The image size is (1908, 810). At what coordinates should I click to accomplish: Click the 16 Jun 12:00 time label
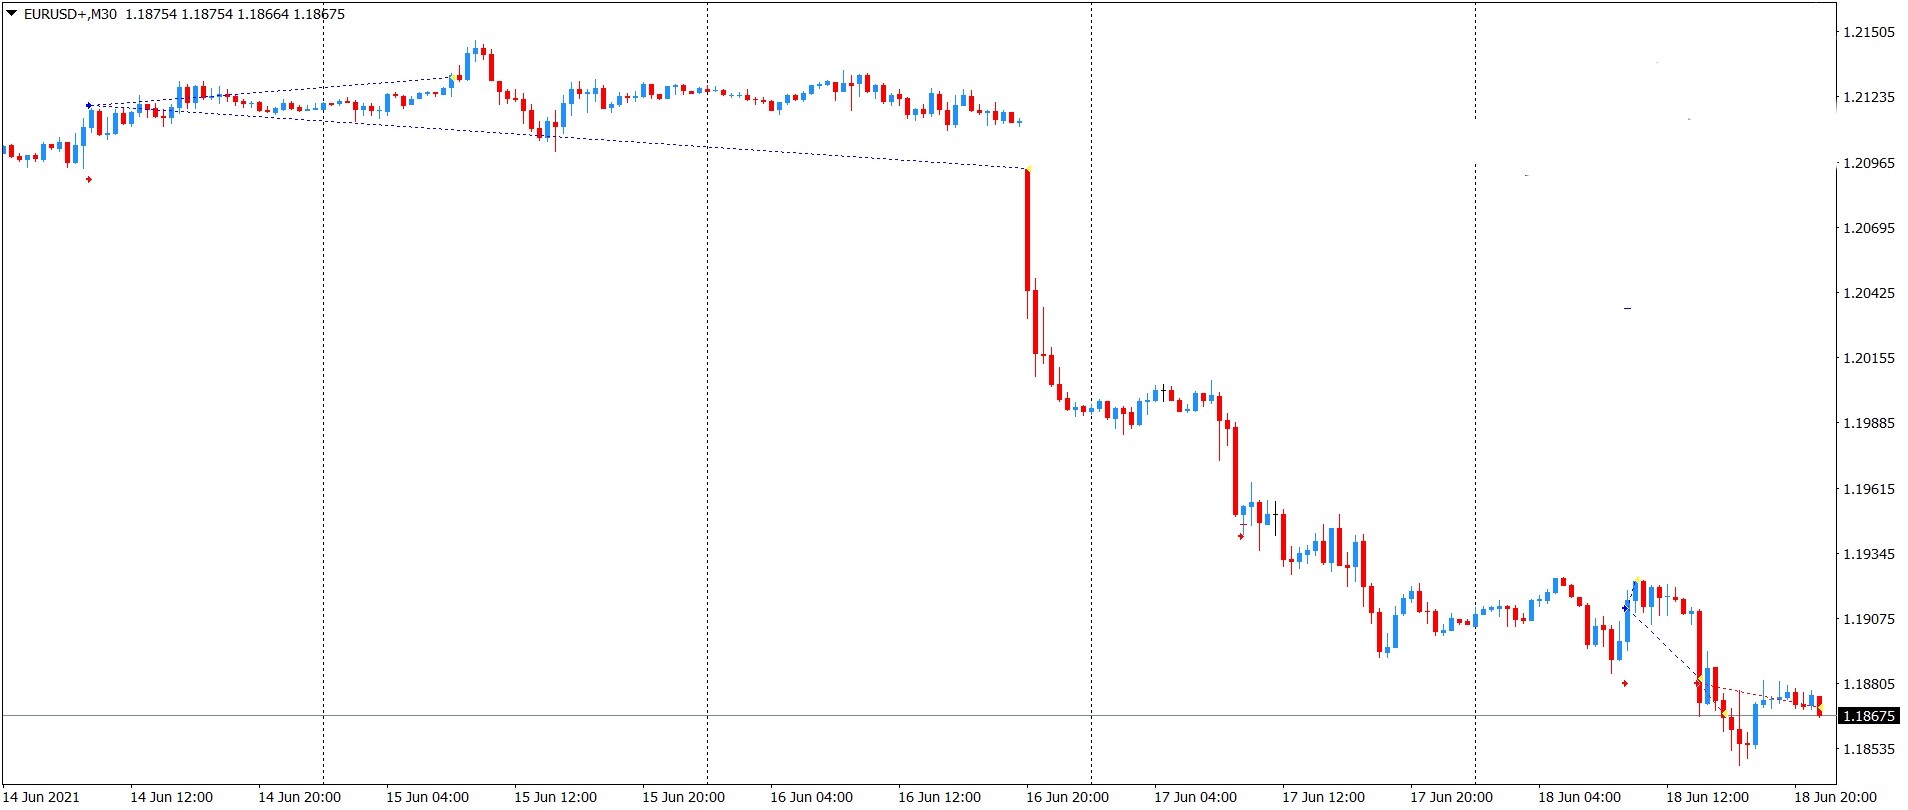click(x=939, y=797)
